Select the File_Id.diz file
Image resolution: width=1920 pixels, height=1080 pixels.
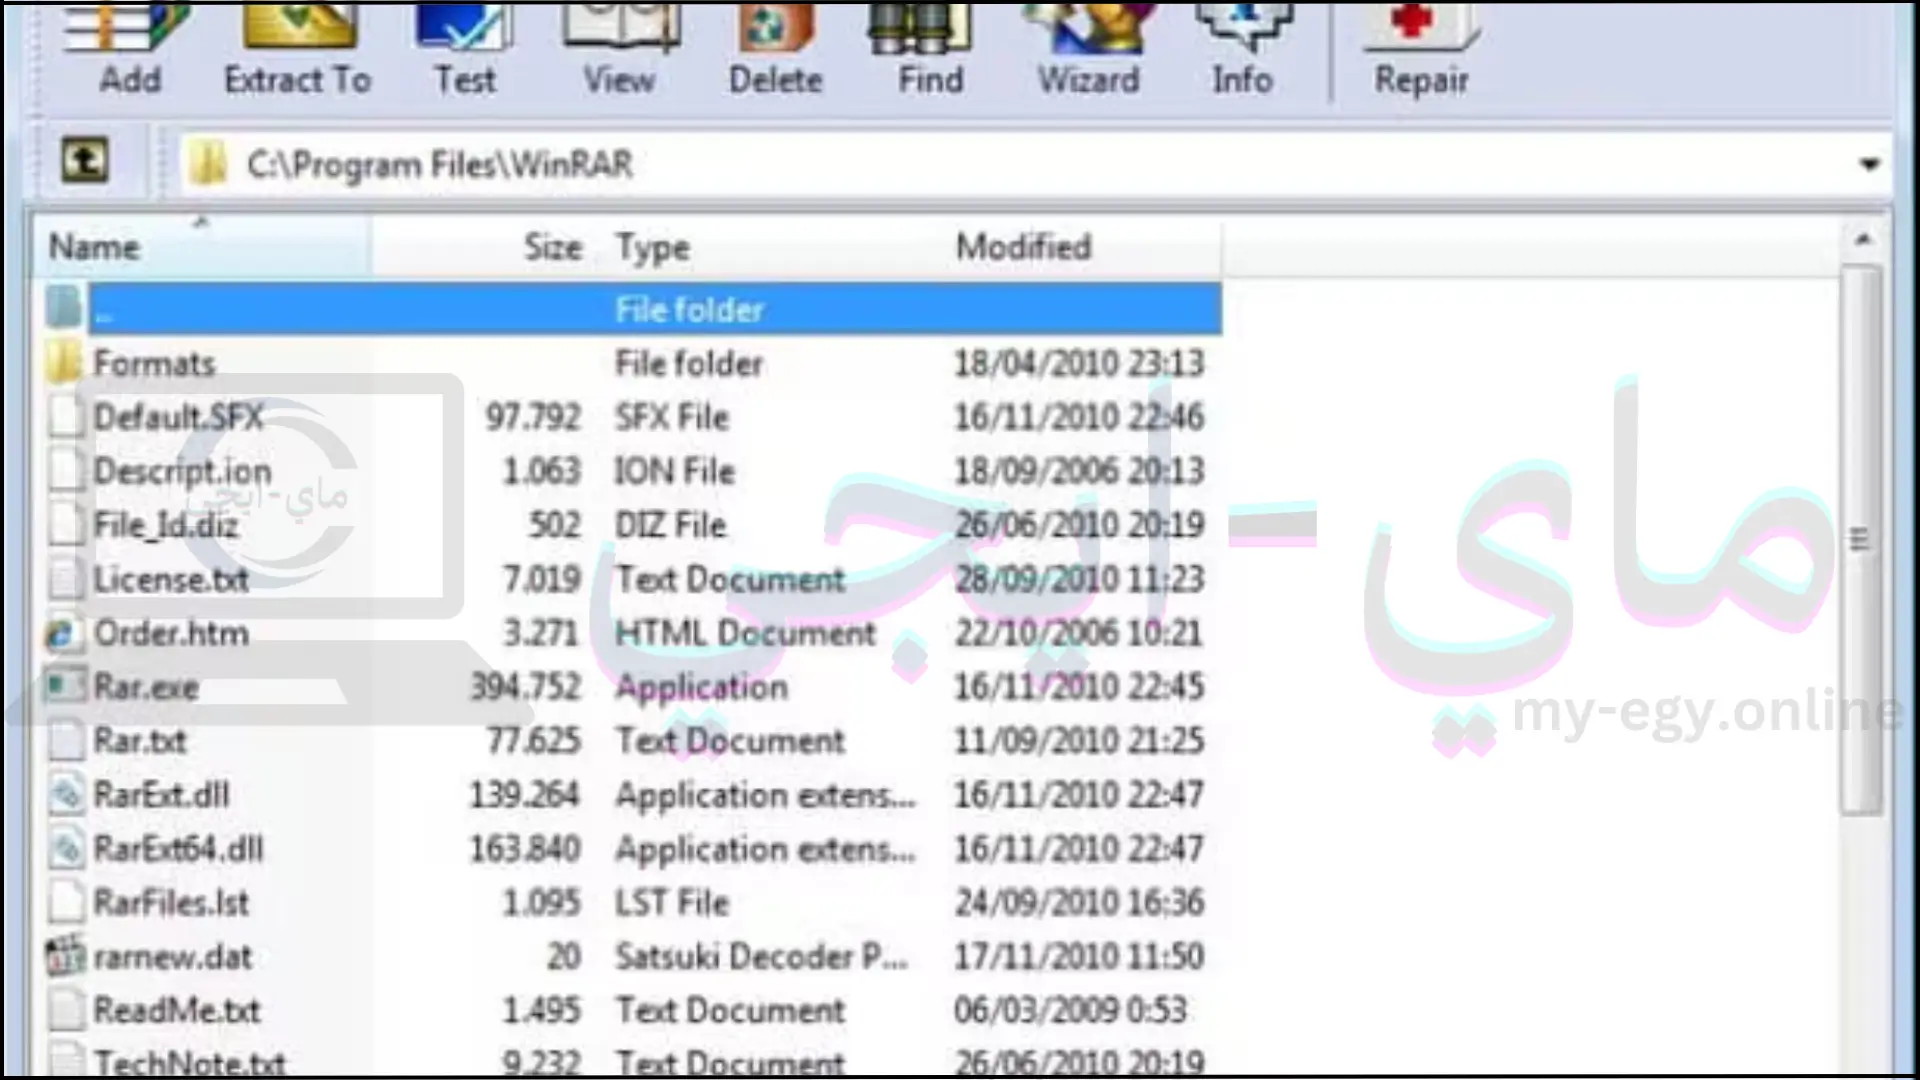[165, 525]
